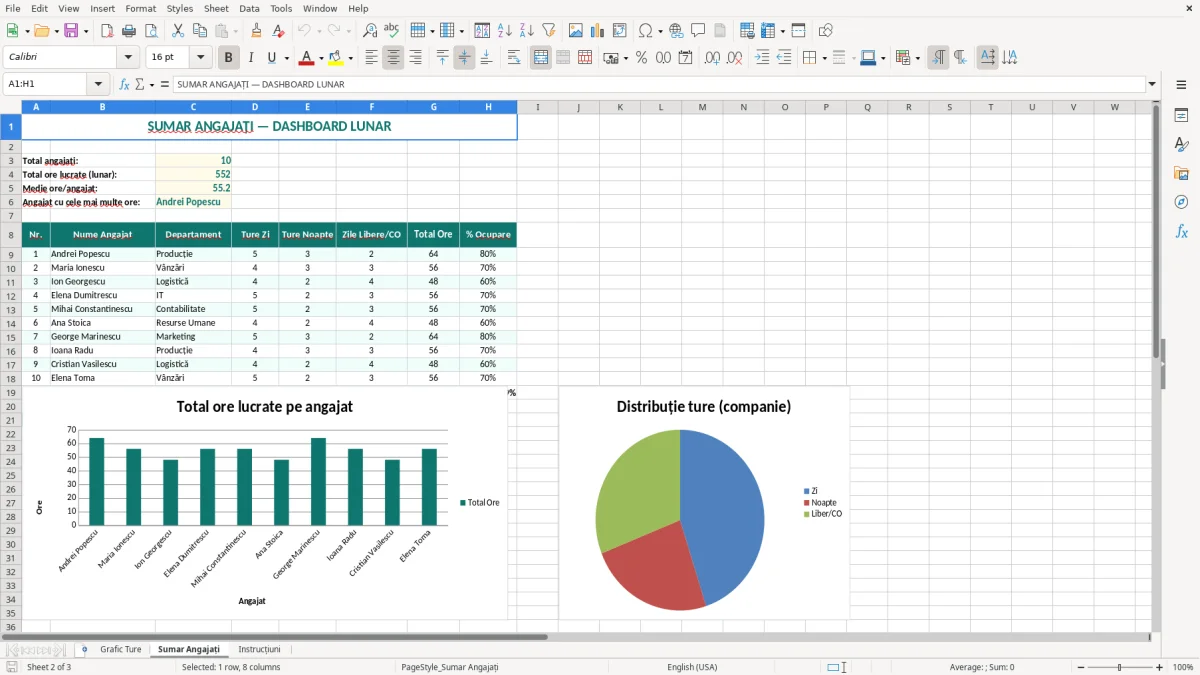1200x675 pixels.
Task: Toggle Italic formatting
Action: coord(250,58)
